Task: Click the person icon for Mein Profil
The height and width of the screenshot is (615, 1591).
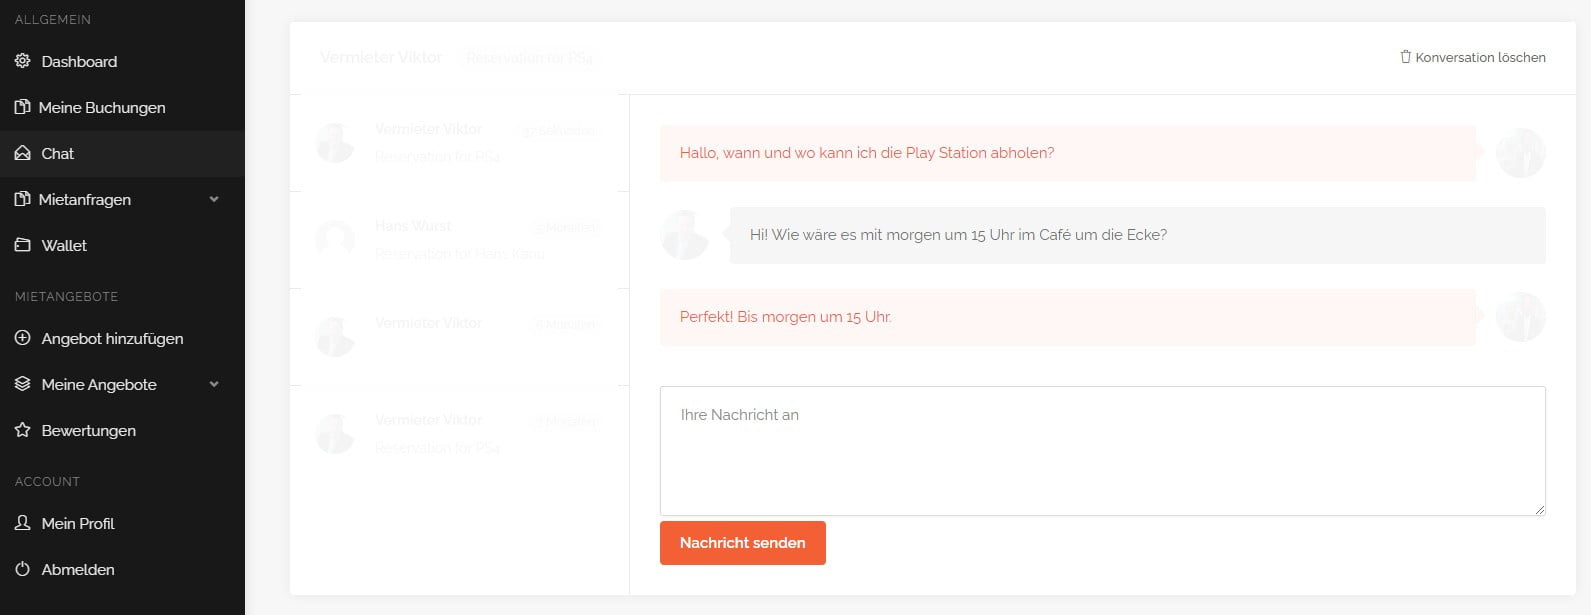Action: point(23,523)
